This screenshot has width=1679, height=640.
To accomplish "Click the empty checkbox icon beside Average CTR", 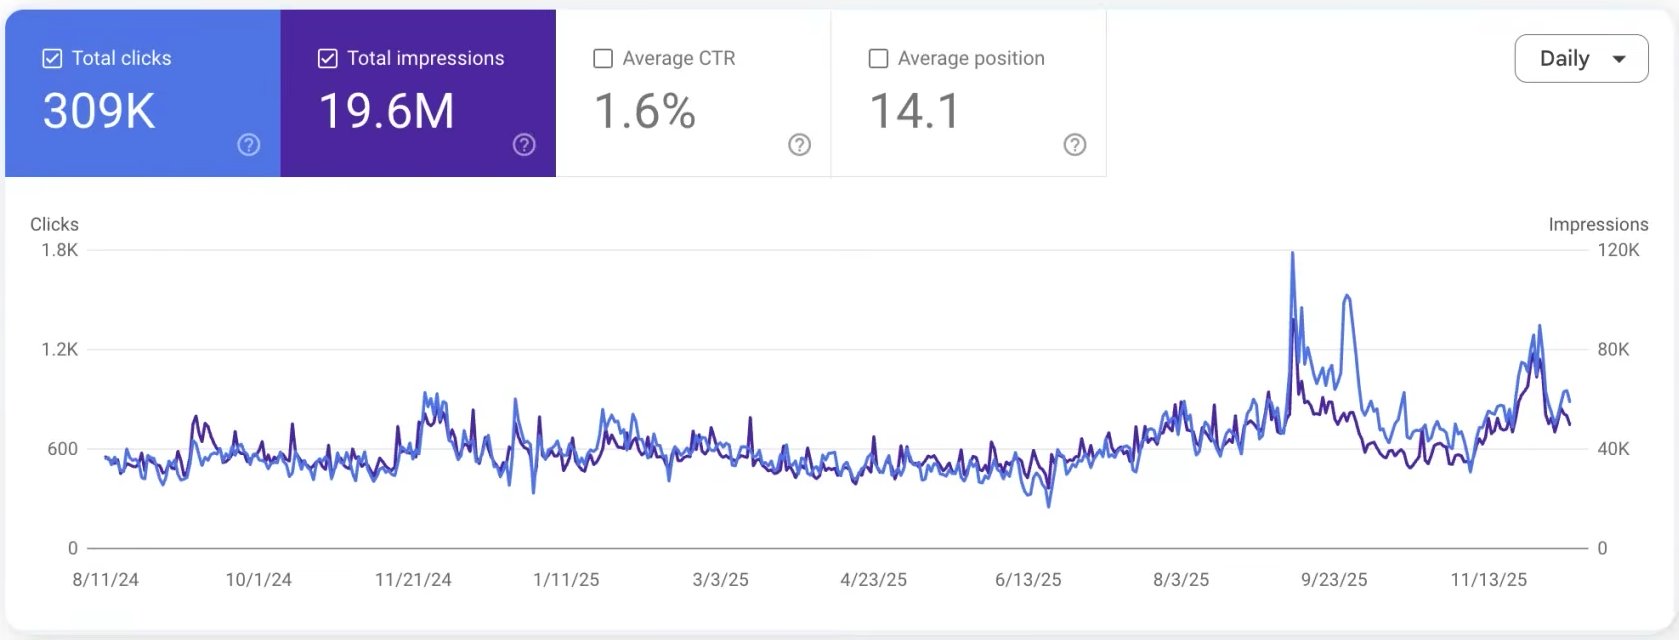I will [602, 58].
